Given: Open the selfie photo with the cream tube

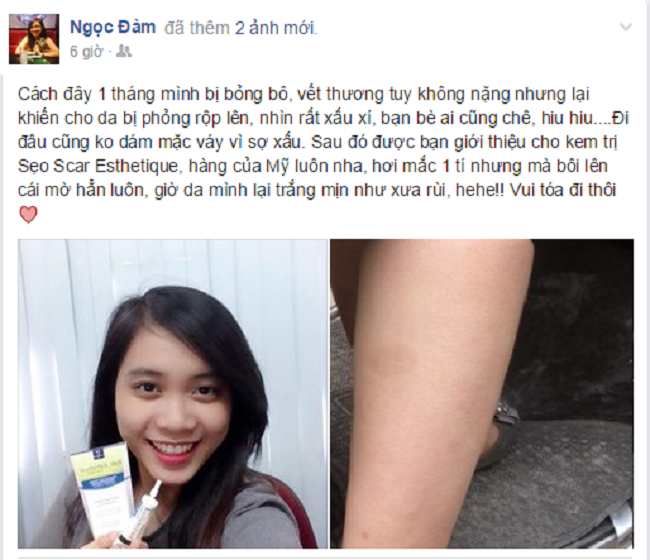Looking at the screenshot, I should pos(172,393).
